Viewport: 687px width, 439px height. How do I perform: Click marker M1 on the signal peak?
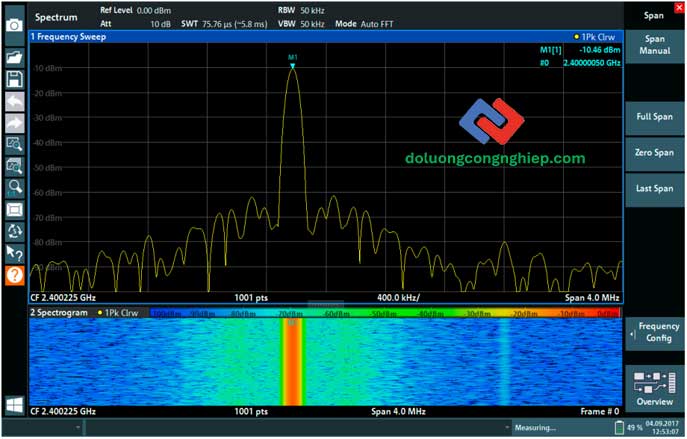click(x=292, y=62)
